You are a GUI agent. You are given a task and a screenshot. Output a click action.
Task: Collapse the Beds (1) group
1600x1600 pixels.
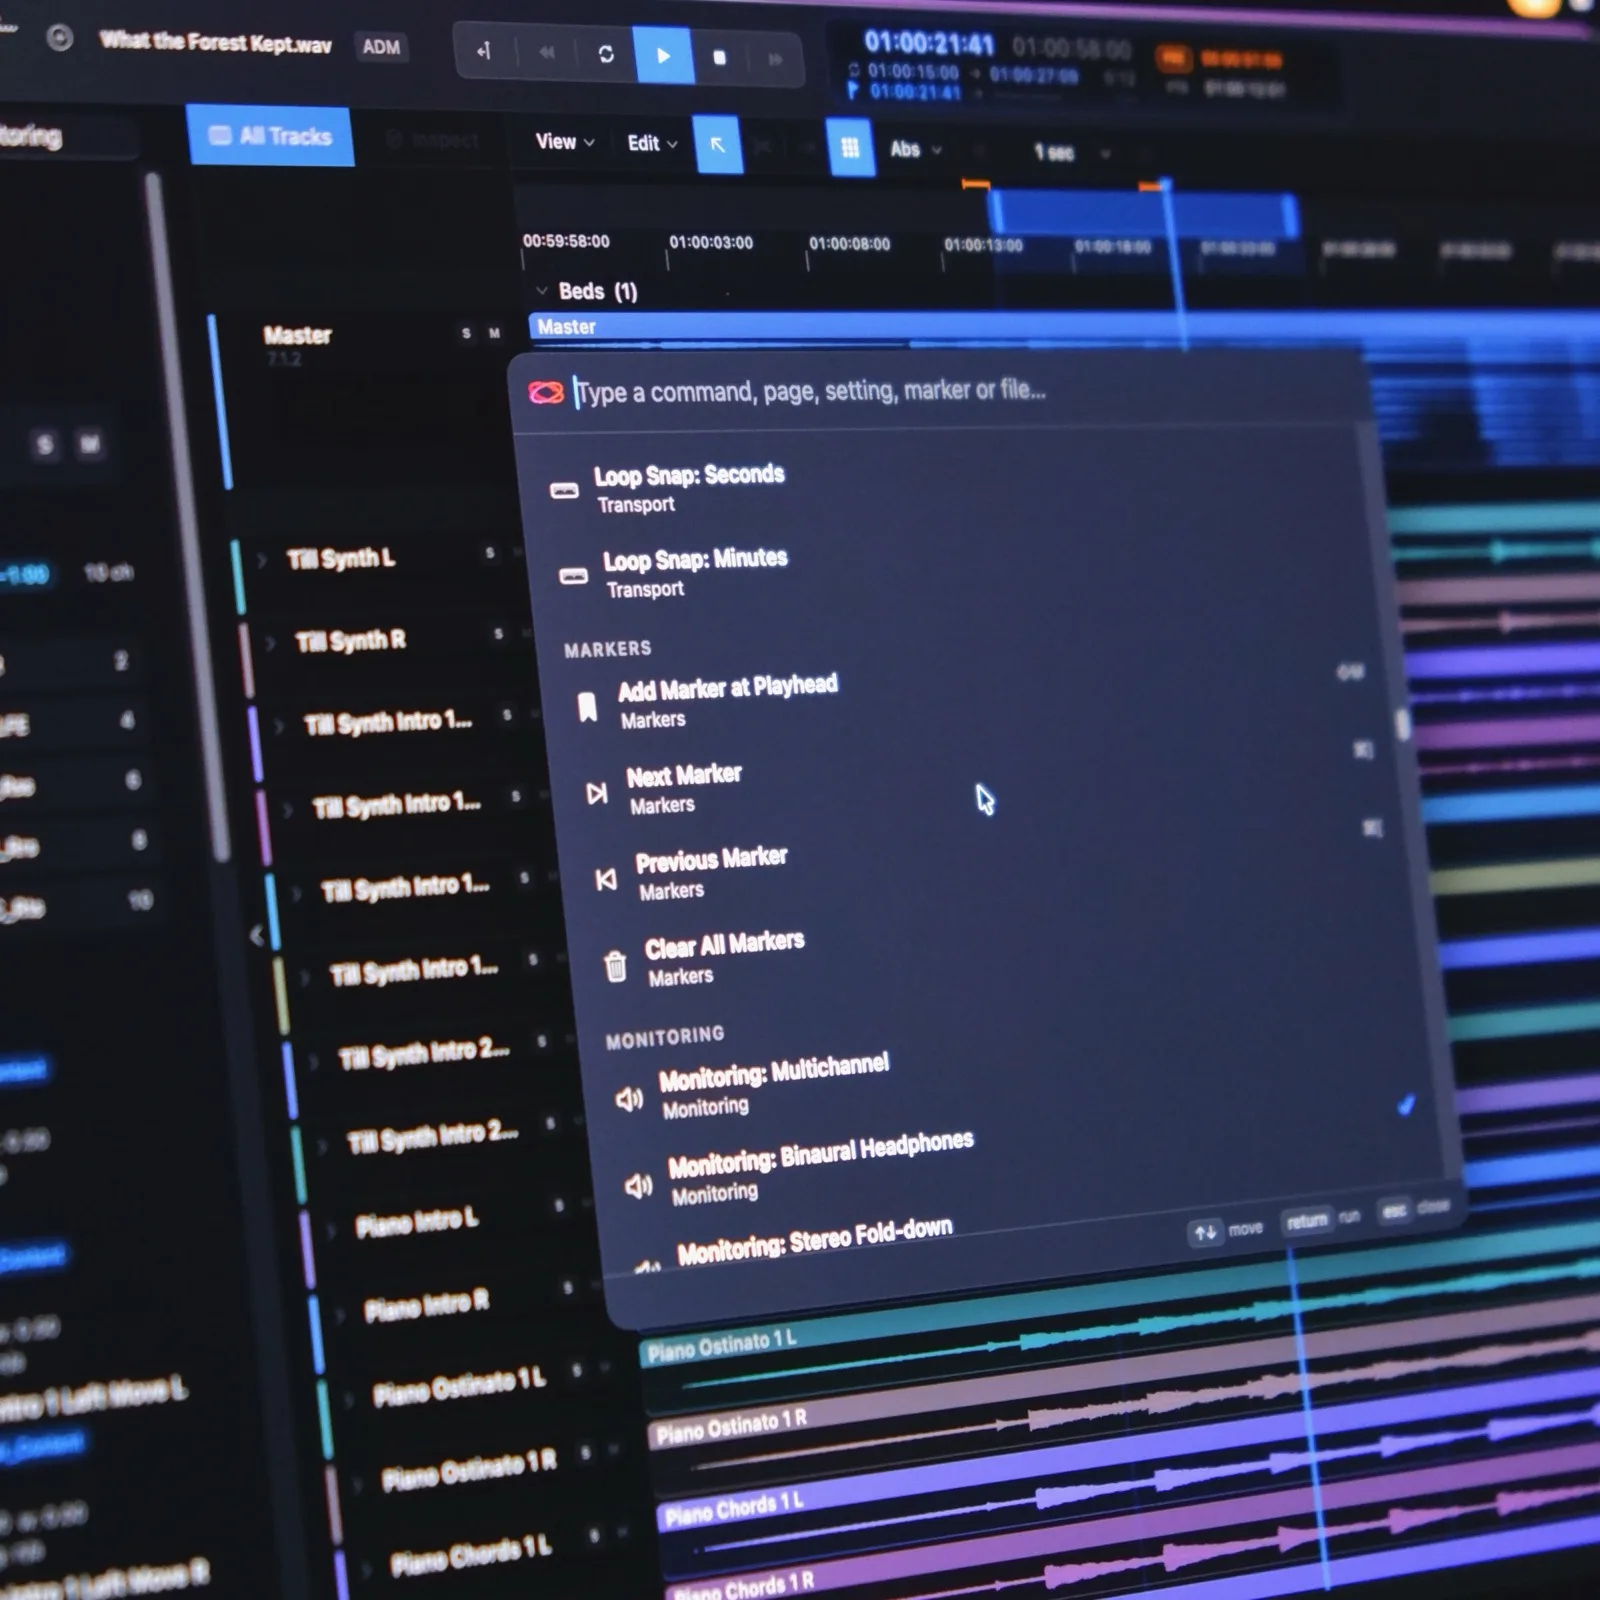[x=542, y=291]
